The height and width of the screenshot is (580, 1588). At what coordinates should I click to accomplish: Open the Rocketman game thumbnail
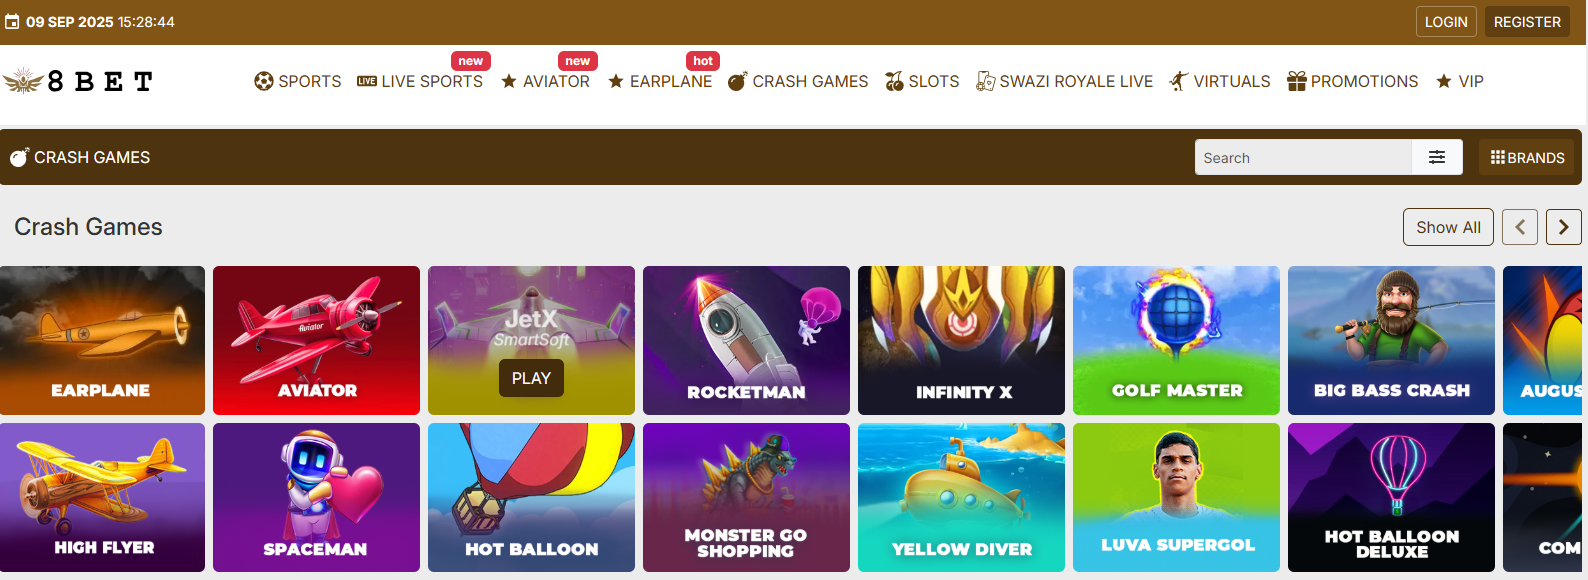[746, 340]
